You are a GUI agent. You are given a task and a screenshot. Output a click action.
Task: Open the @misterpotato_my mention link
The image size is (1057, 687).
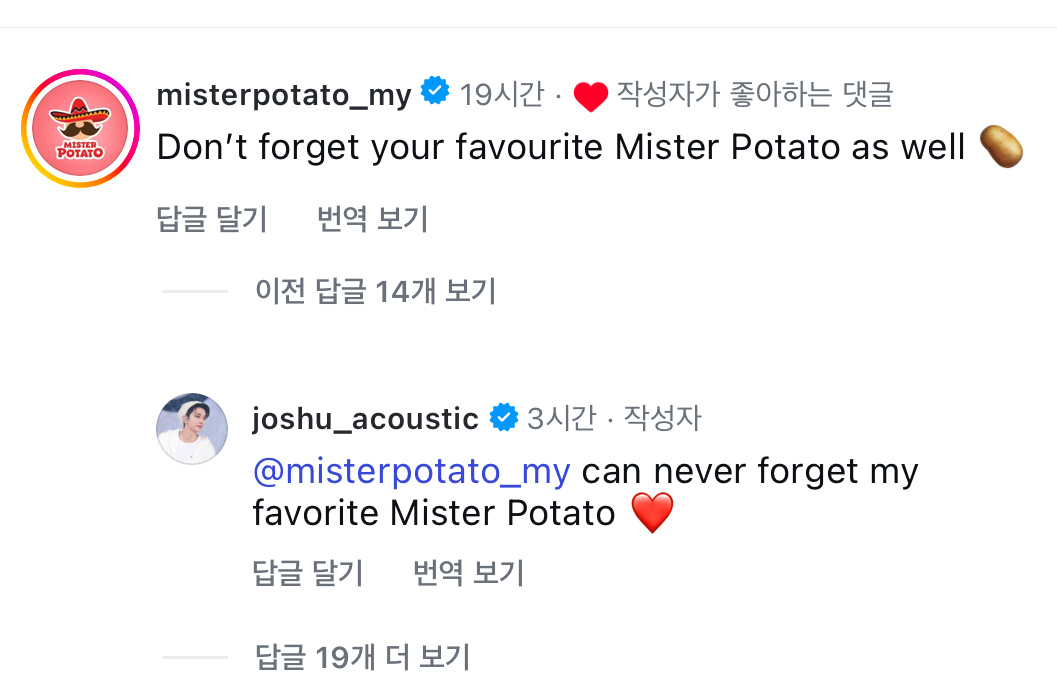coord(411,470)
